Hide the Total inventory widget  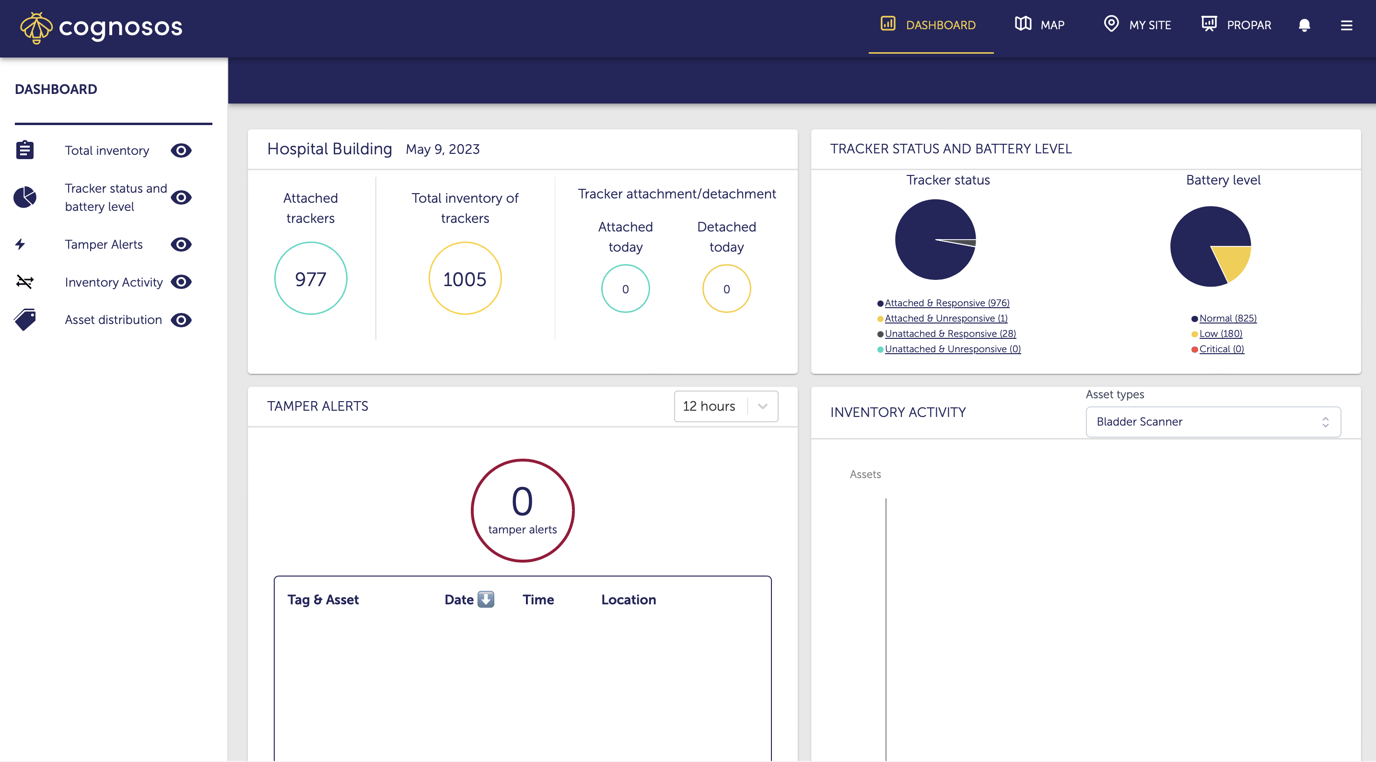(x=181, y=150)
